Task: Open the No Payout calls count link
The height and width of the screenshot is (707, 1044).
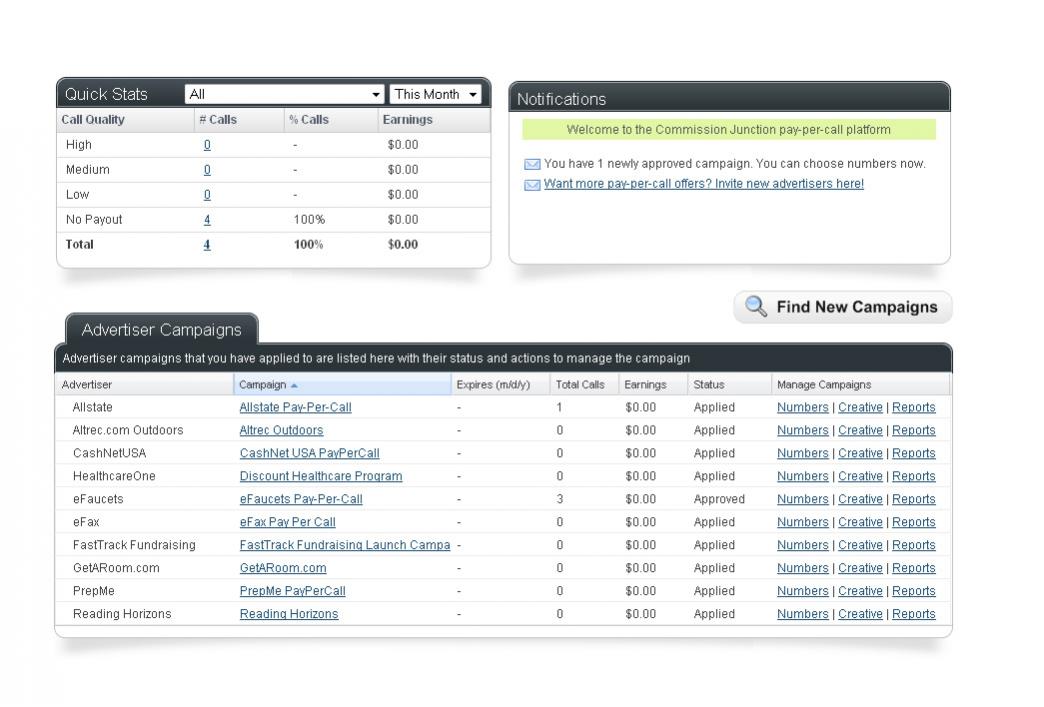Action: (x=207, y=220)
